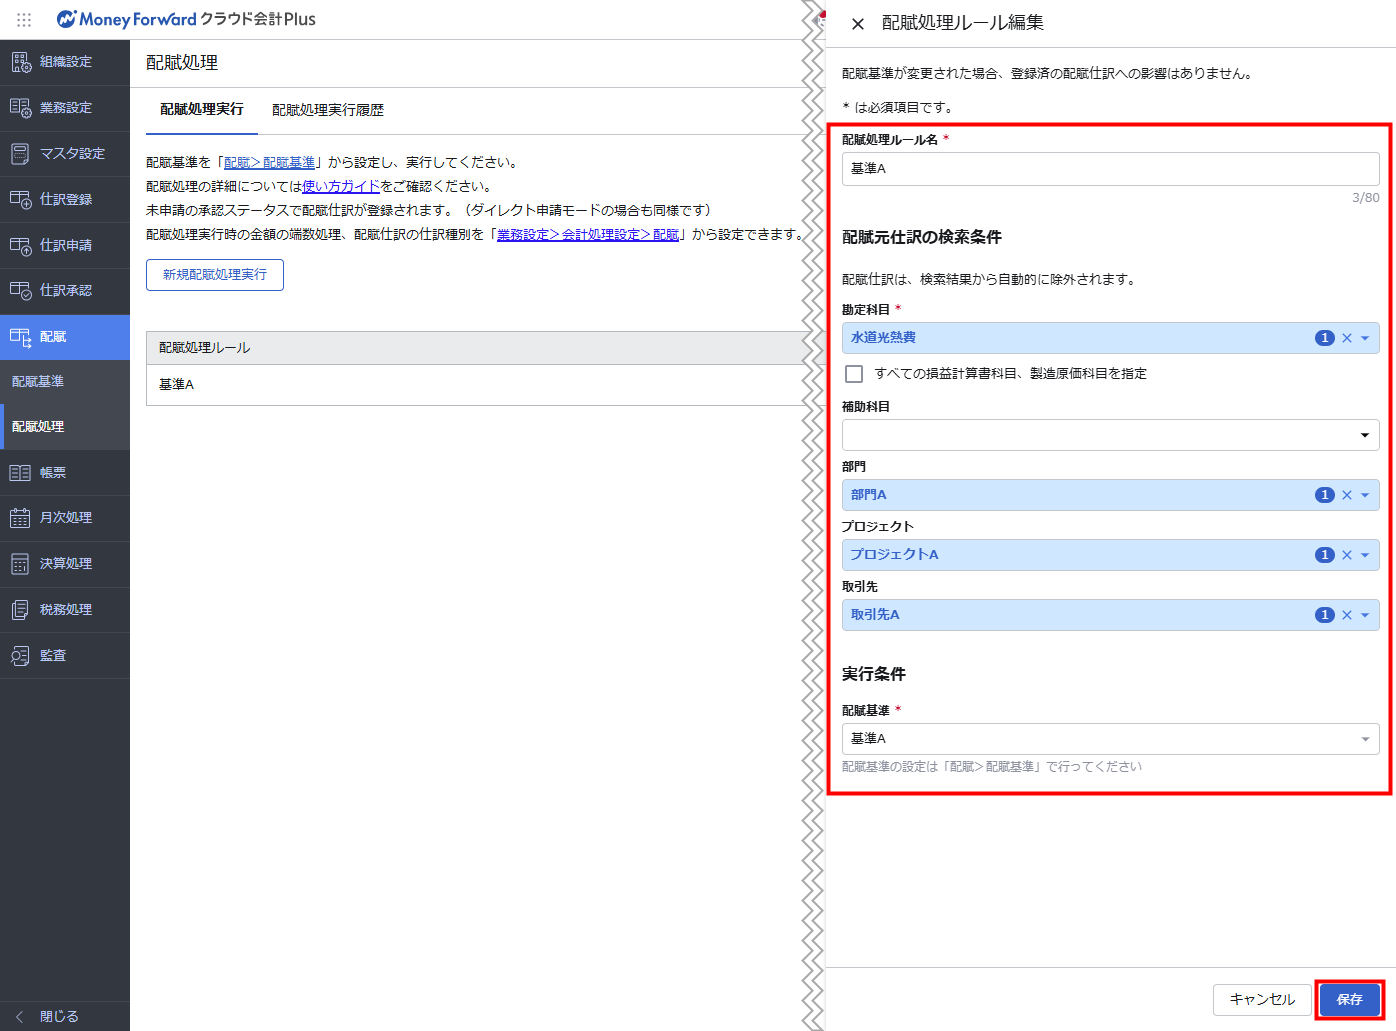Click the 配賦 sidebar icon
The image size is (1396, 1031).
tap(21, 337)
